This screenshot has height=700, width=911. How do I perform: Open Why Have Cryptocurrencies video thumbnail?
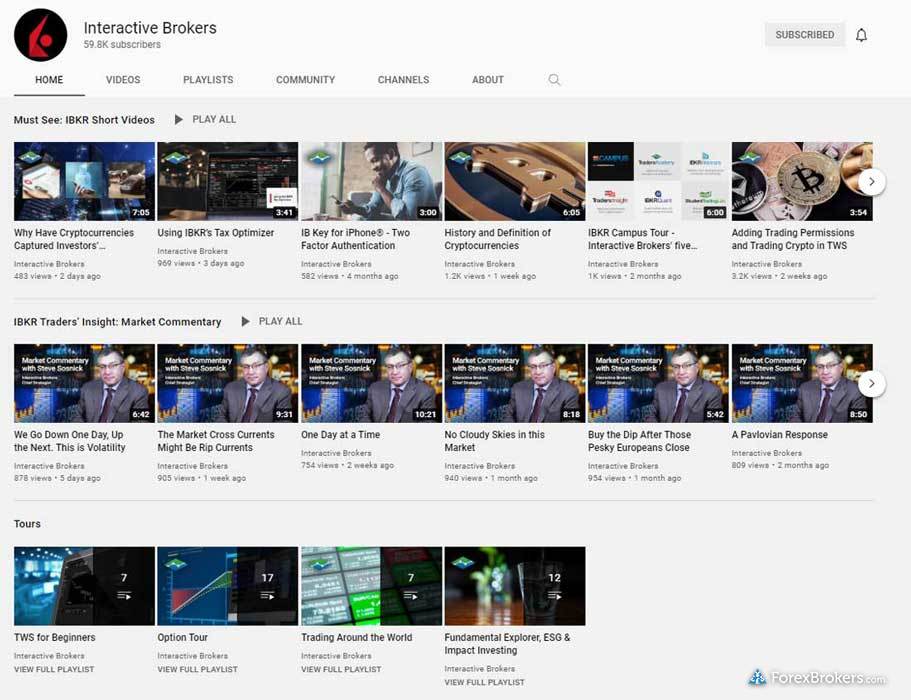[x=84, y=181]
